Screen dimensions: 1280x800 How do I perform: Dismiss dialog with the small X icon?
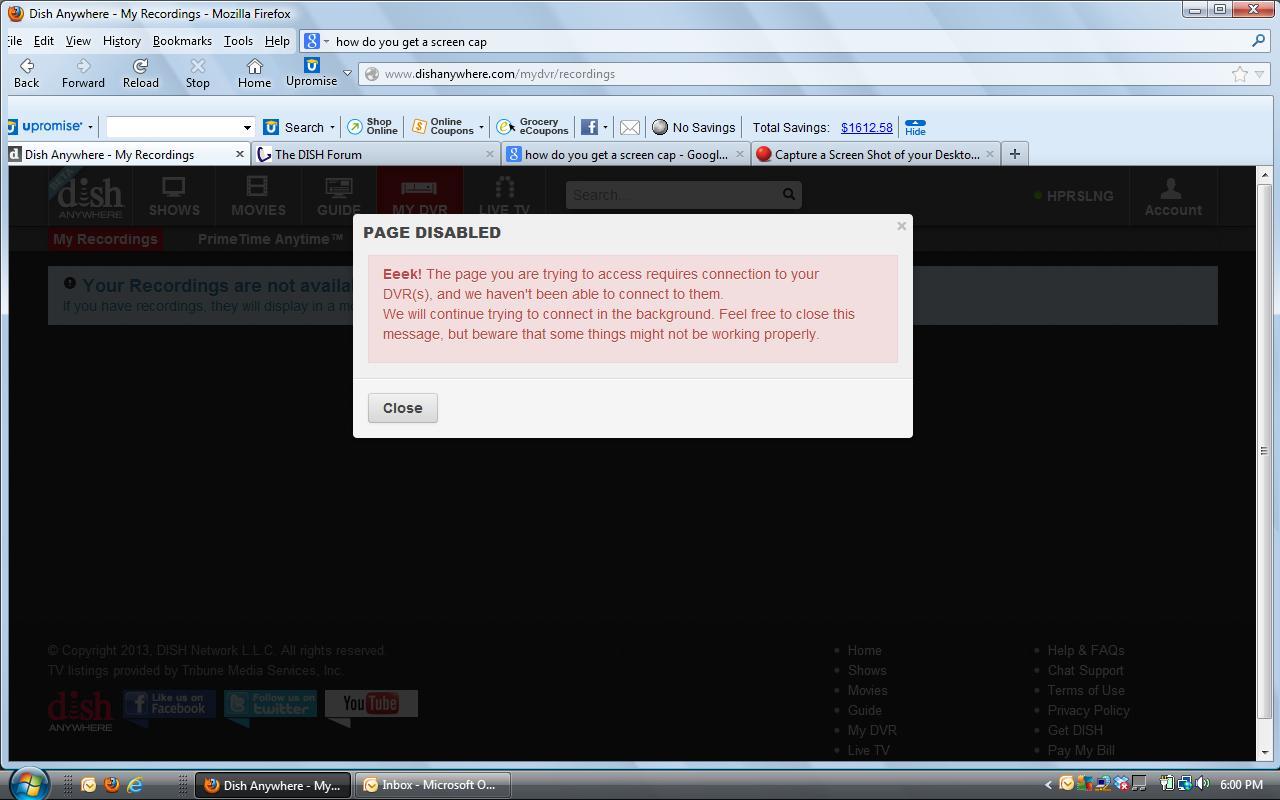[901, 227]
